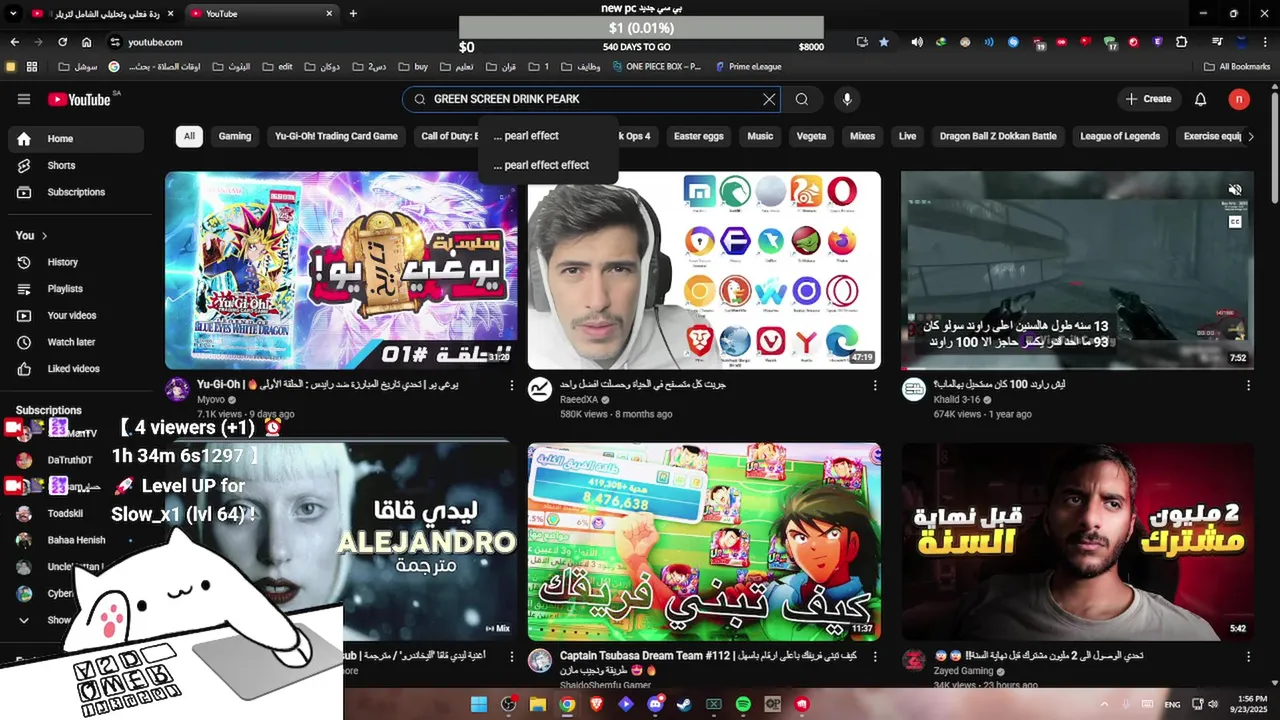Open the Zayed Gaming 2 million thumbnail

pyautogui.click(x=1077, y=541)
